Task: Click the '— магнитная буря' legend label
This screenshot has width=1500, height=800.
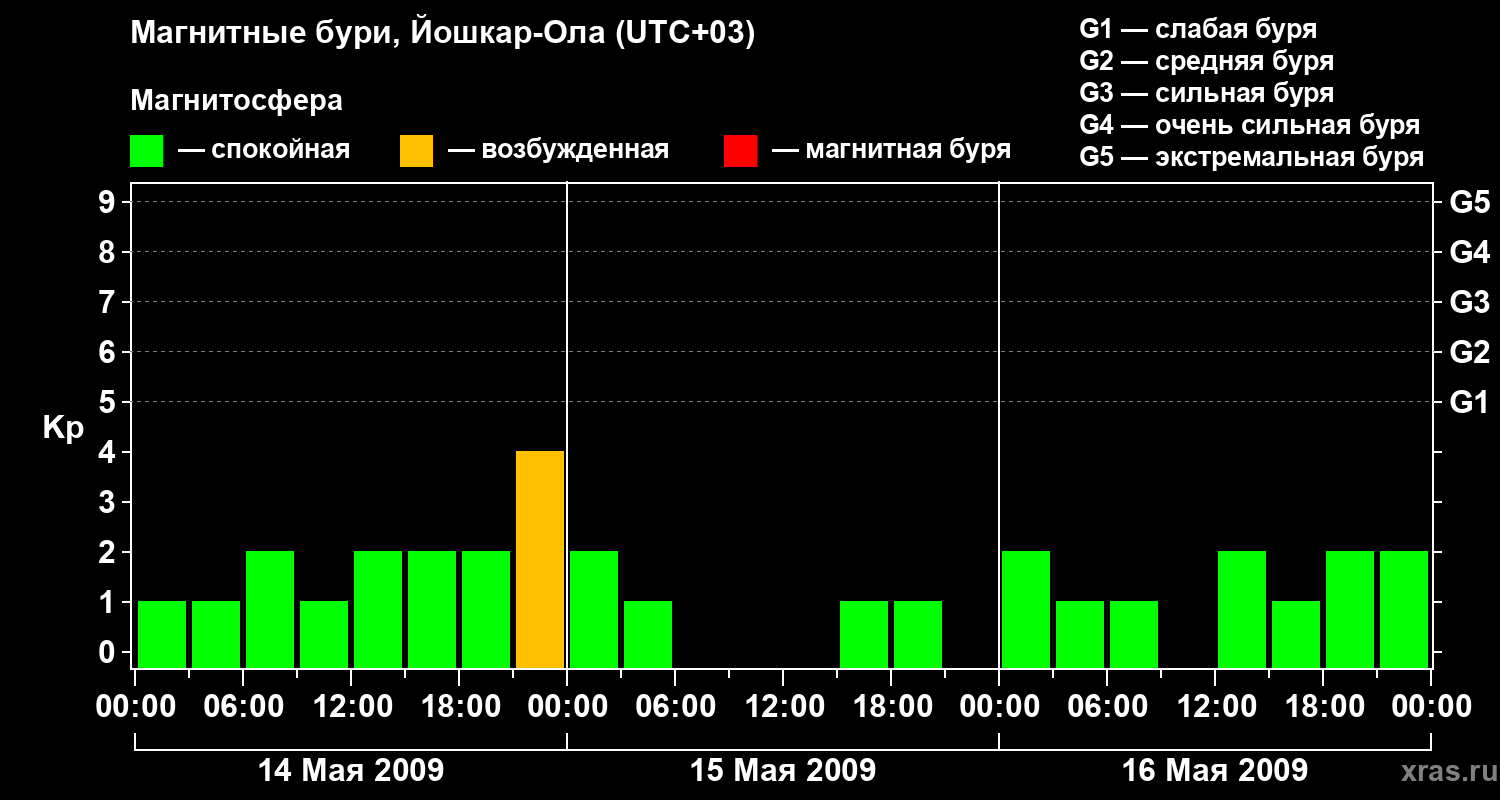Action: tap(891, 150)
